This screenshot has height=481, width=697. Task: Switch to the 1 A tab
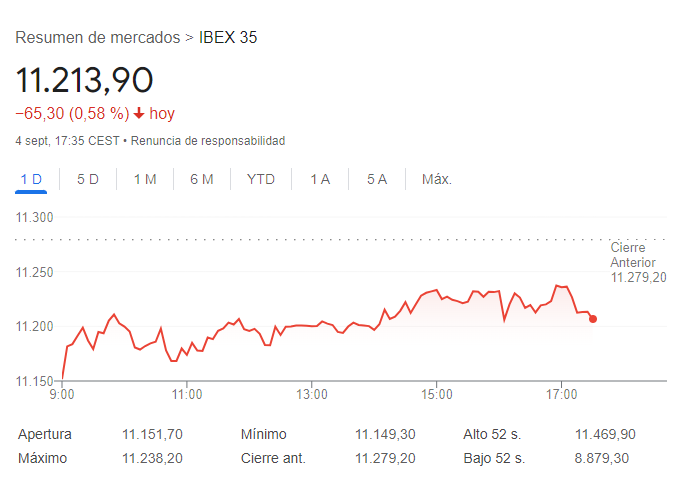pyautogui.click(x=320, y=179)
